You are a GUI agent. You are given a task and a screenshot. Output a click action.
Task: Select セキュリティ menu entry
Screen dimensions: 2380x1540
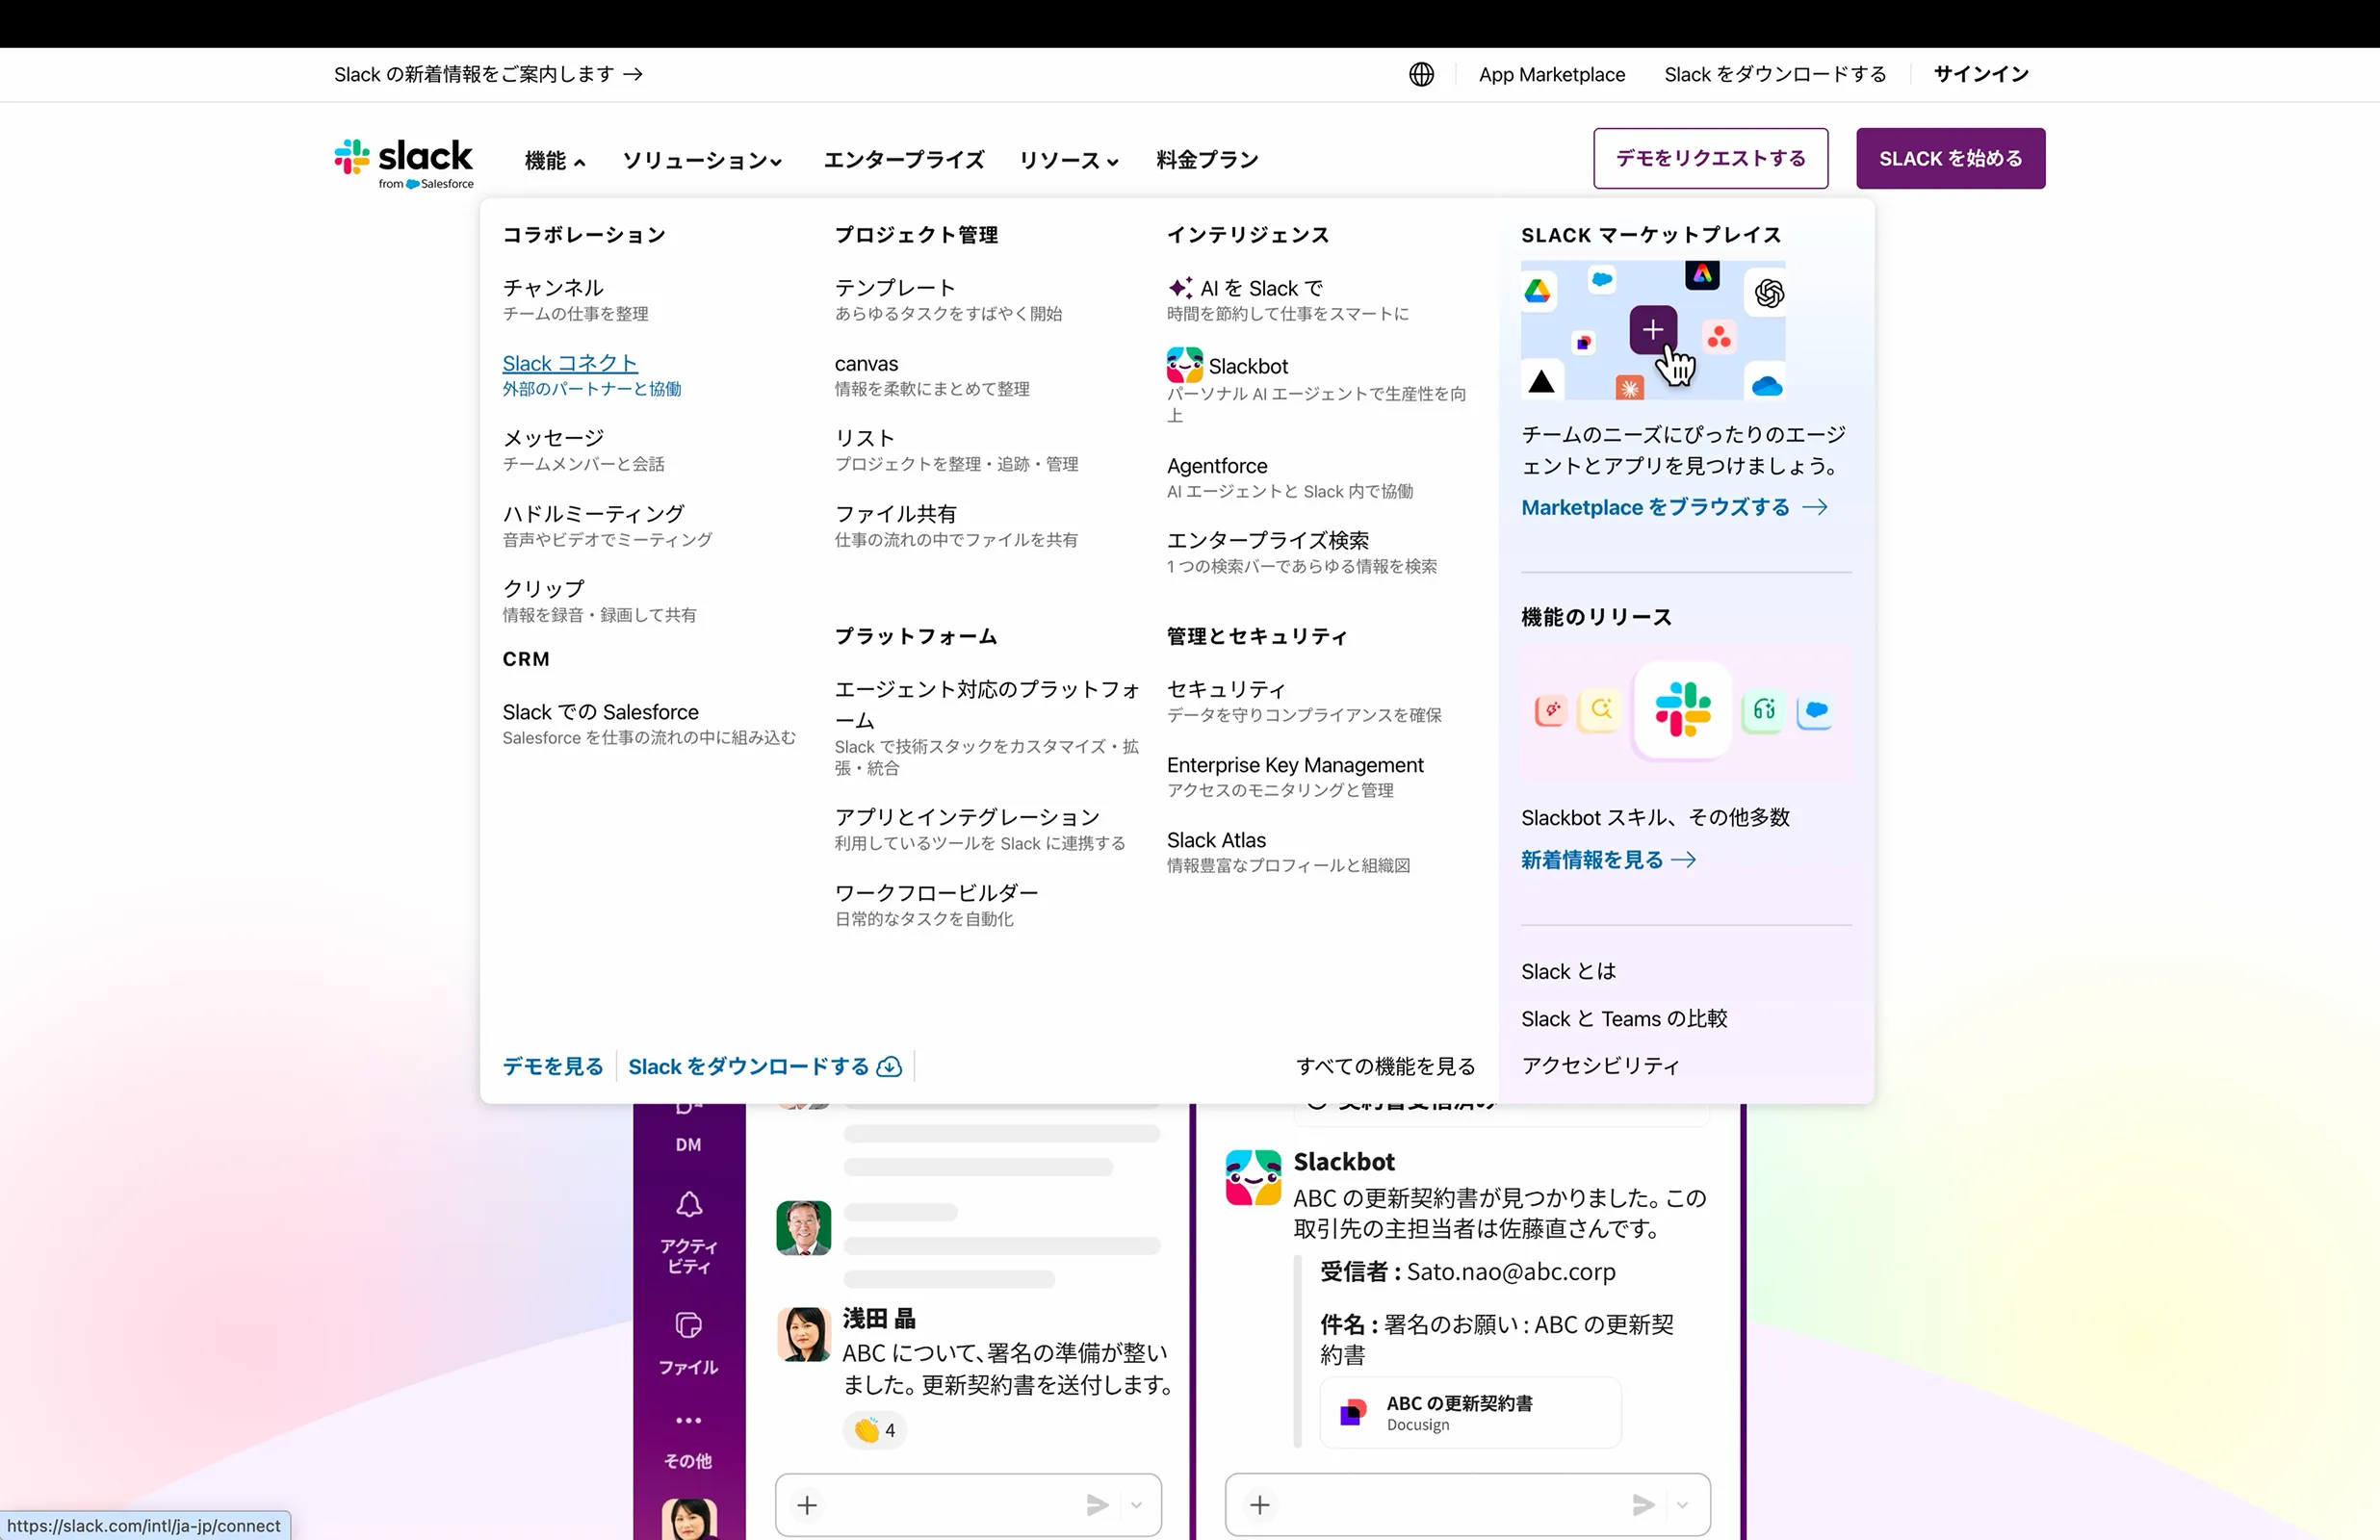[1304, 701]
